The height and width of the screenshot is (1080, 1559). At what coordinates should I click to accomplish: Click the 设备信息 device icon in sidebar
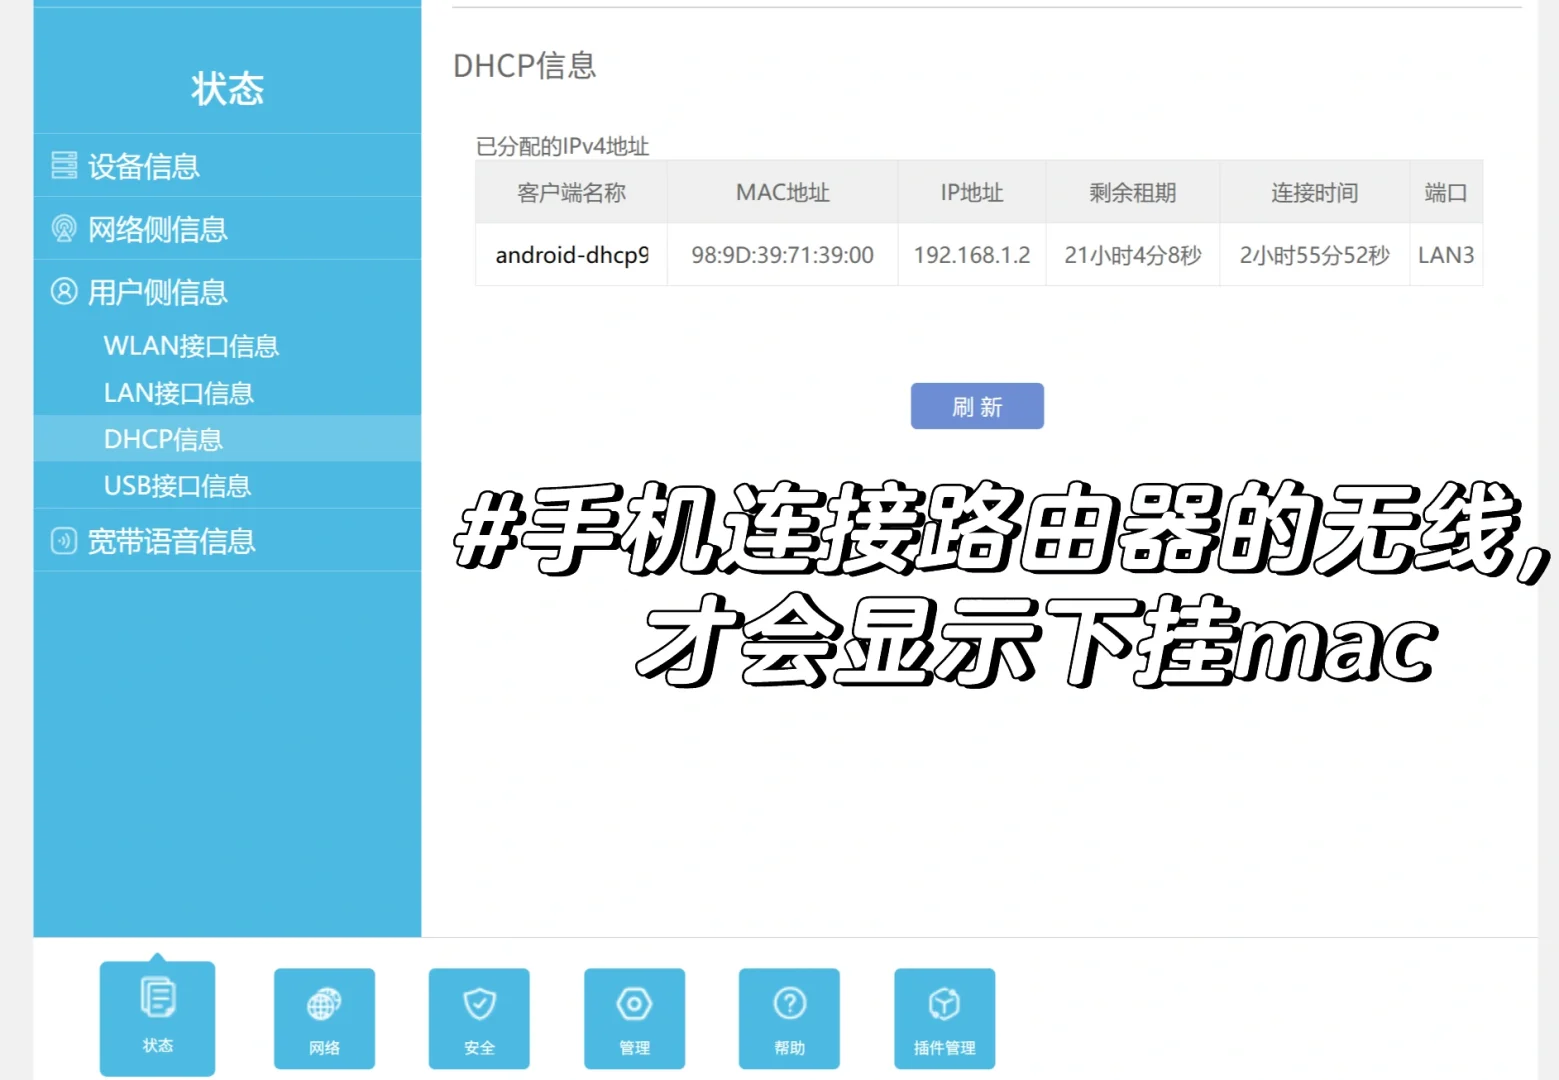click(x=63, y=166)
